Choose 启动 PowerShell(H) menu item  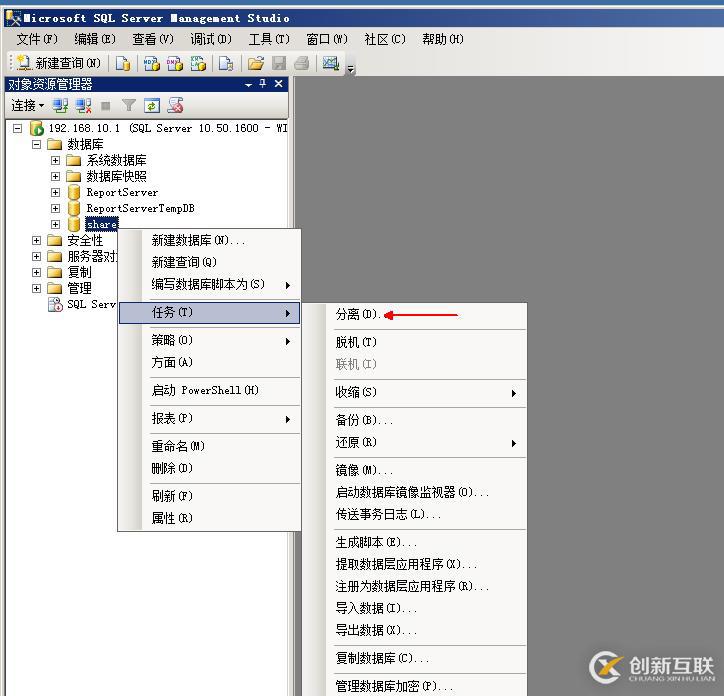[209, 391]
